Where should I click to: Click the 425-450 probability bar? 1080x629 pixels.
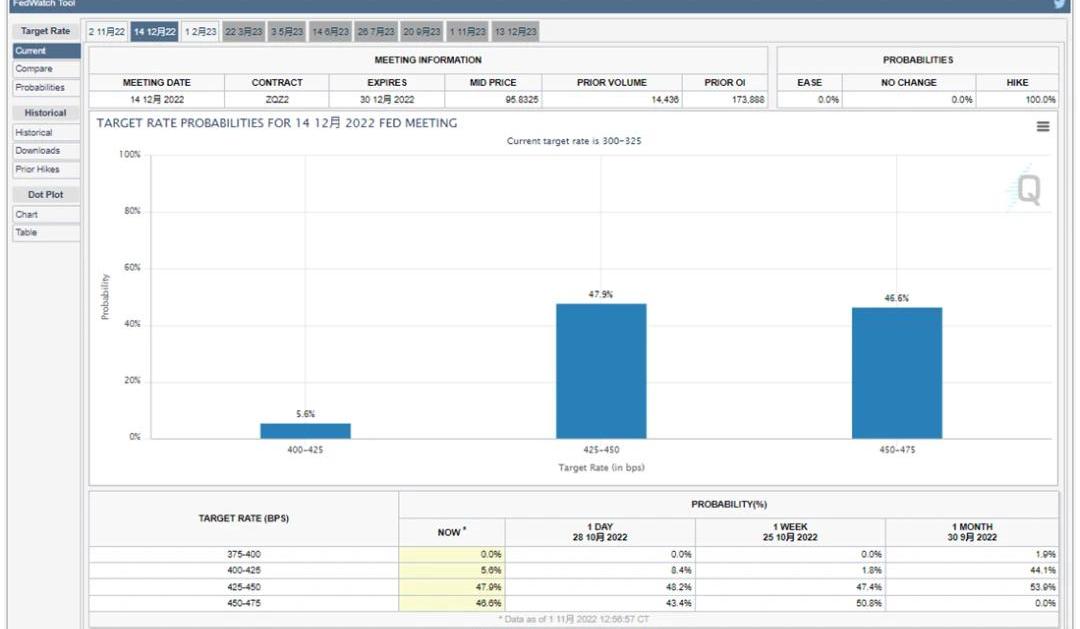pos(601,371)
